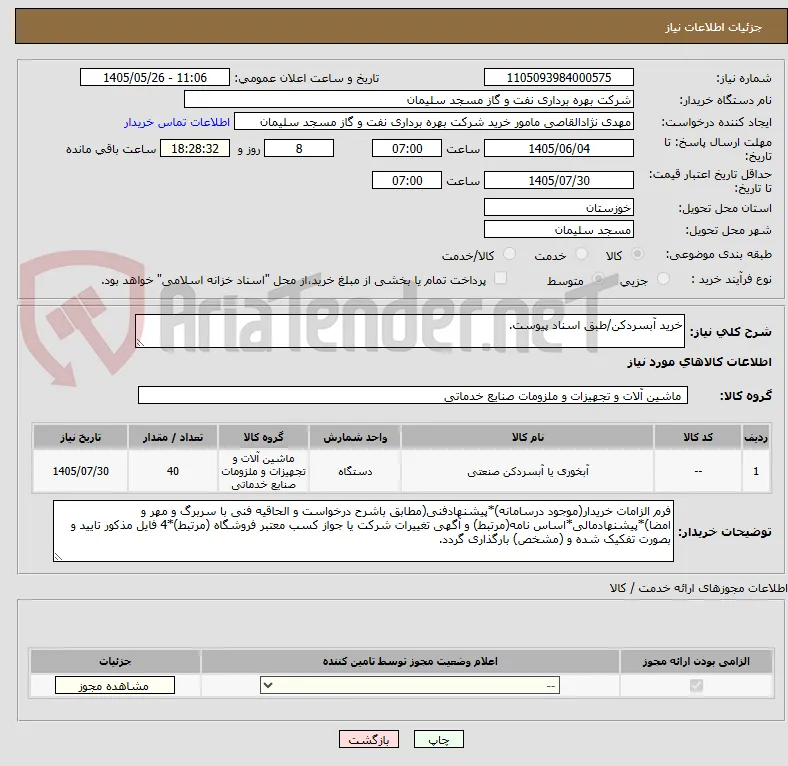The width and height of the screenshot is (788, 766).
Task: Click the remaining time field 18:28:32
Action: tap(195, 148)
